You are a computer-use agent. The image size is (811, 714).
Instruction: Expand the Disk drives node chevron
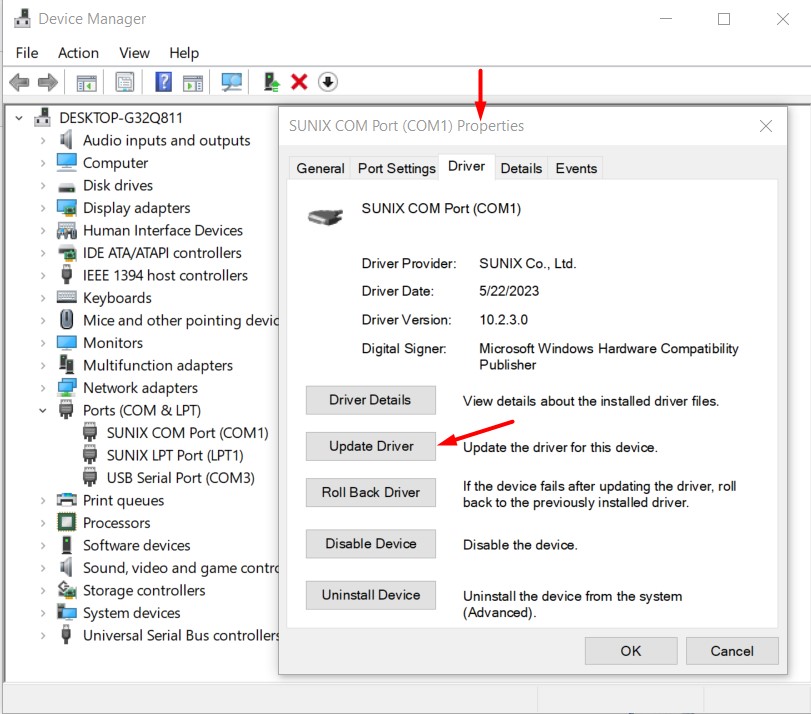tap(43, 185)
